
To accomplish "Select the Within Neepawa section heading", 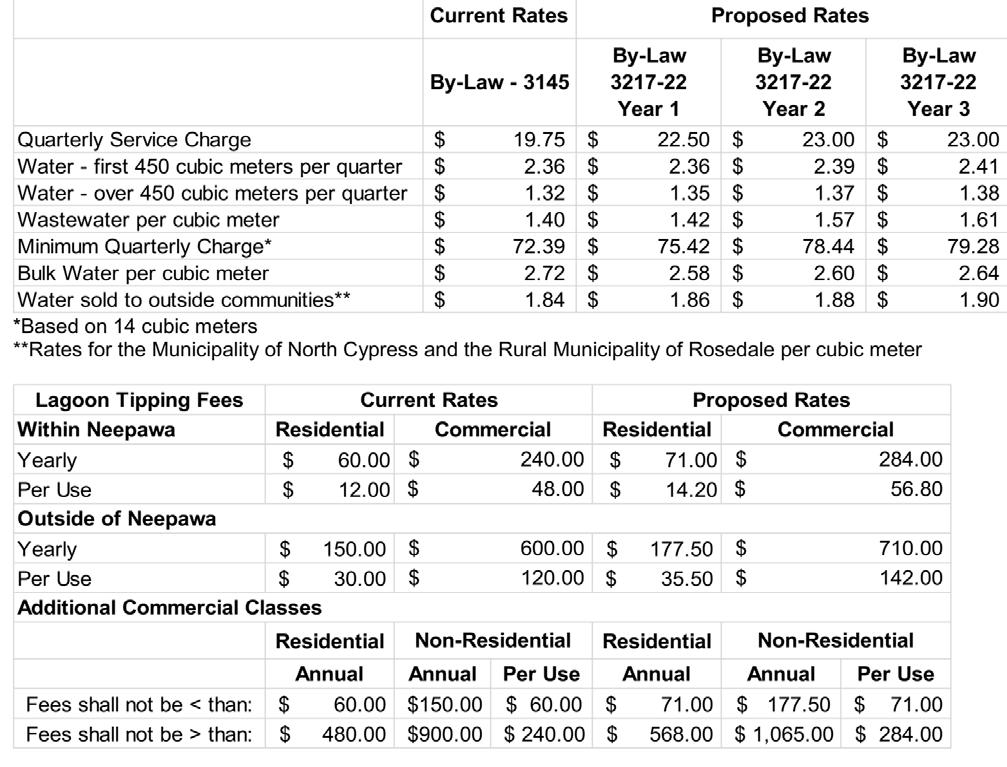I will (x=96, y=430).
